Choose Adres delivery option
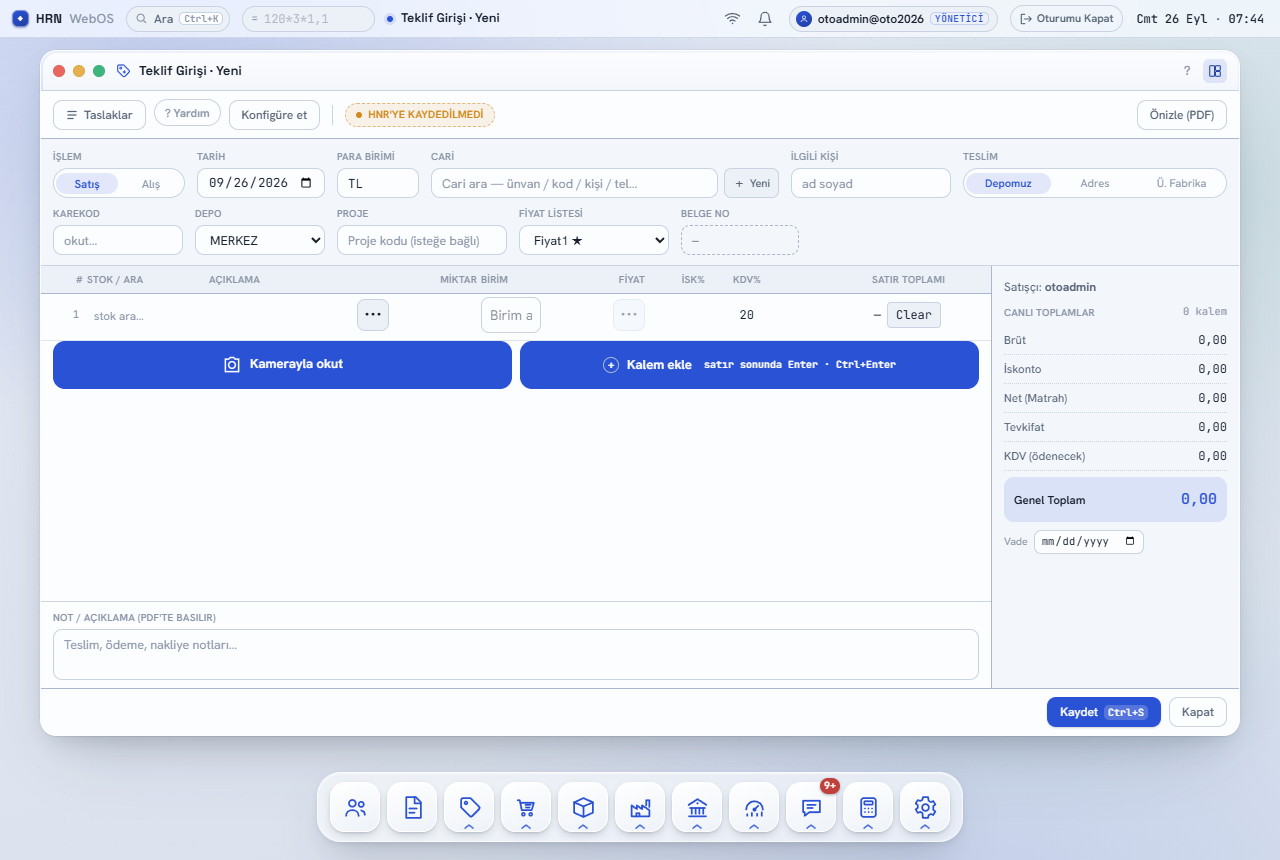The height and width of the screenshot is (860, 1280). (1095, 184)
